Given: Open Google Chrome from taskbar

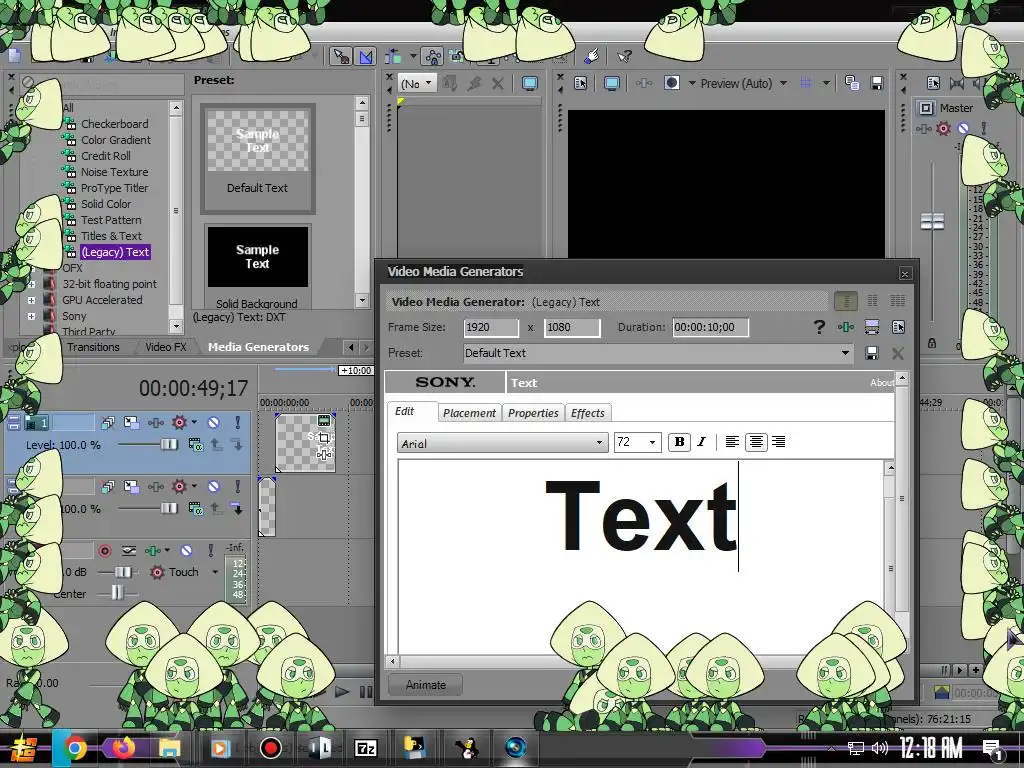Looking at the screenshot, I should click(74, 748).
